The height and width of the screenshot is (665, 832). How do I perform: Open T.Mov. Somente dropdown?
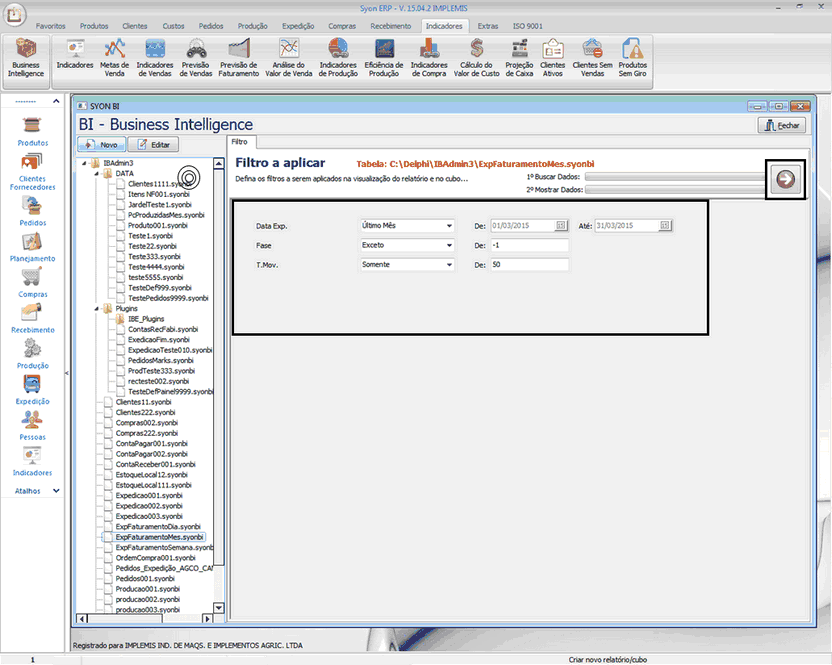(406, 265)
